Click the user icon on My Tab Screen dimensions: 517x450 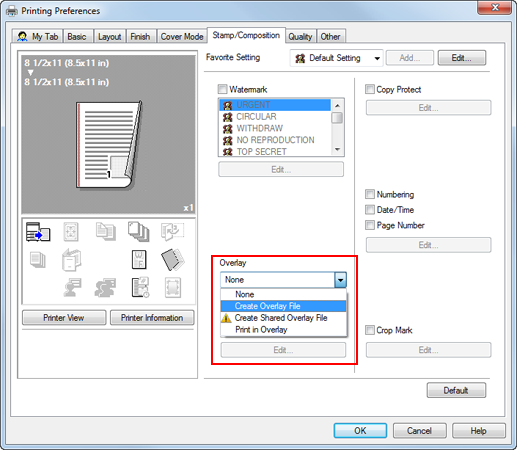[x=23, y=36]
